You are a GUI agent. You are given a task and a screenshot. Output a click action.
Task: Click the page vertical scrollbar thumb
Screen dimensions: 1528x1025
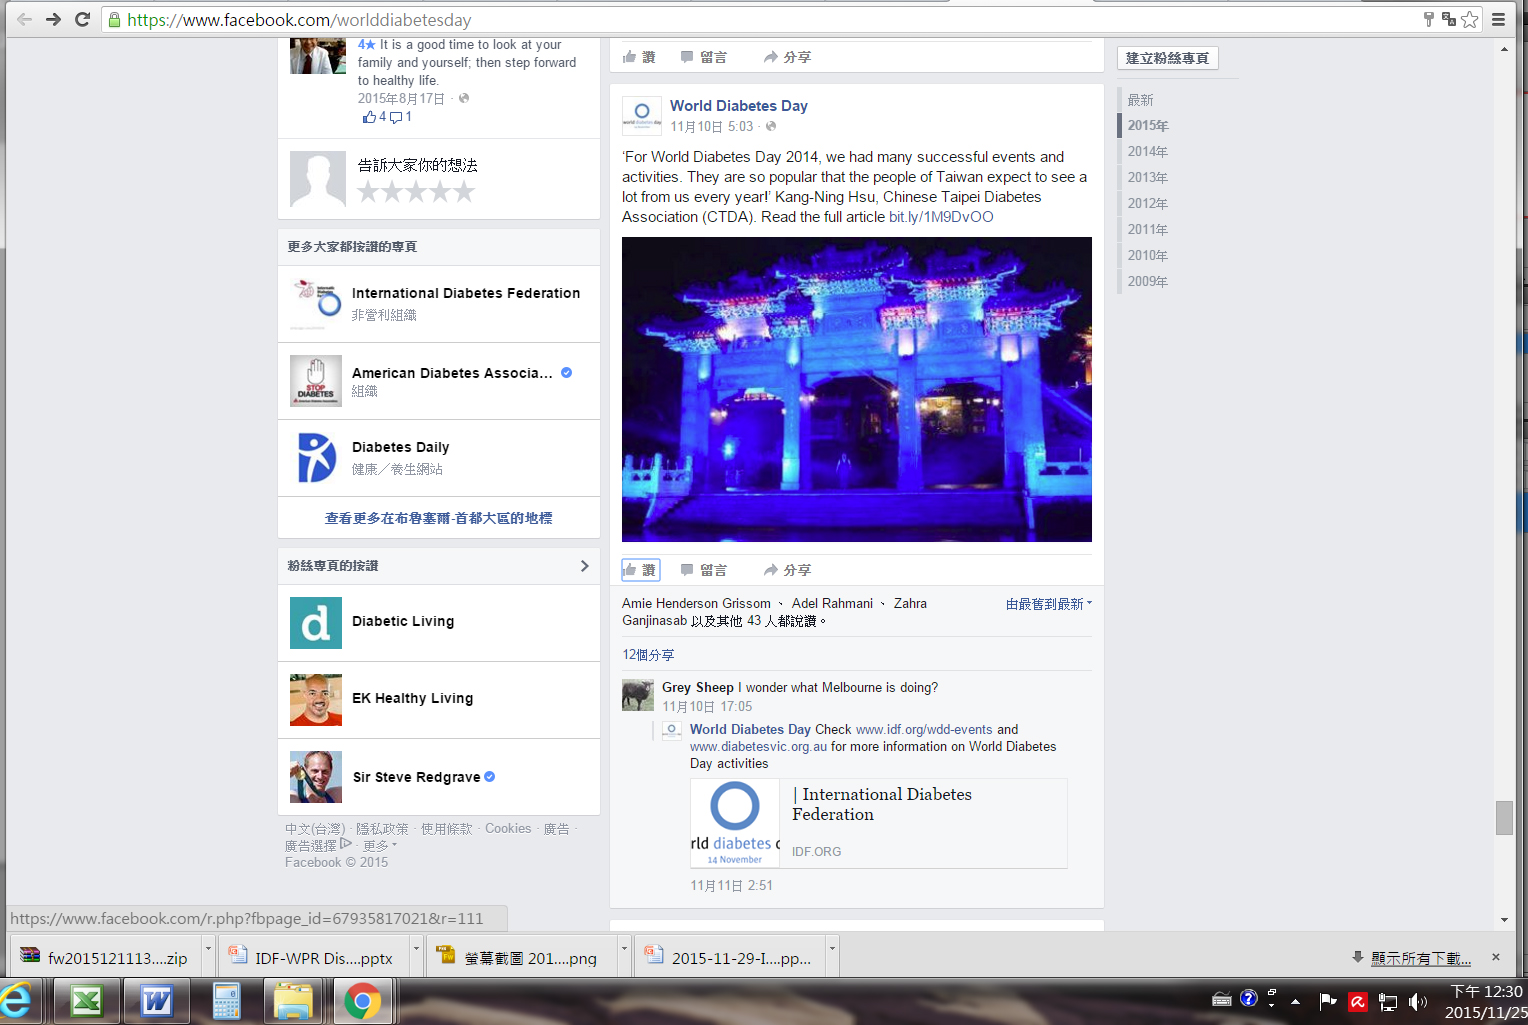tap(1504, 817)
